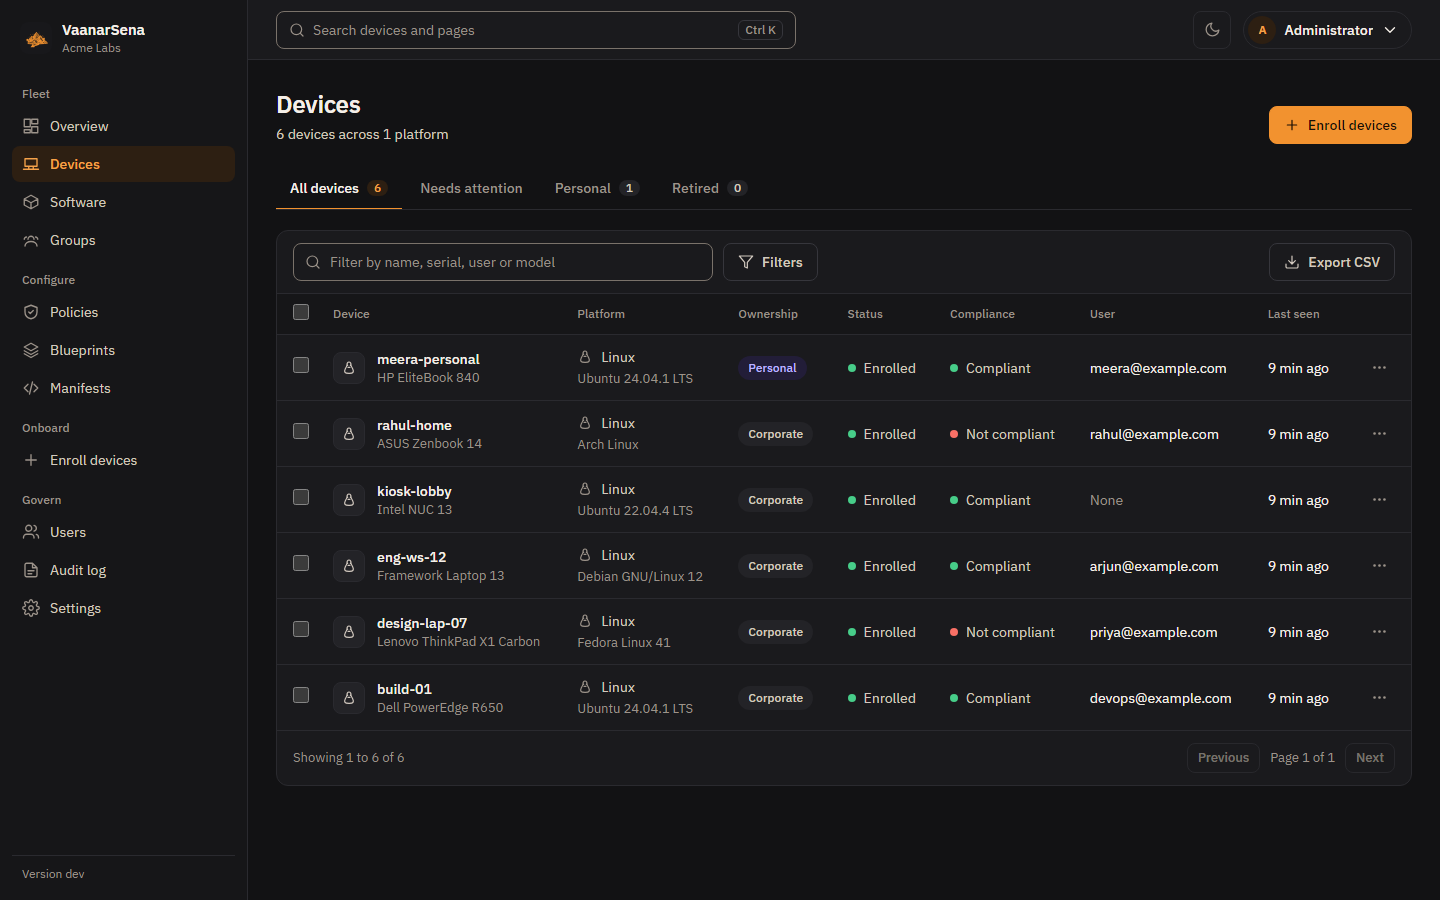This screenshot has height=900, width=1440.
Task: Open the Groups page in the sidebar
Action: (x=123, y=240)
